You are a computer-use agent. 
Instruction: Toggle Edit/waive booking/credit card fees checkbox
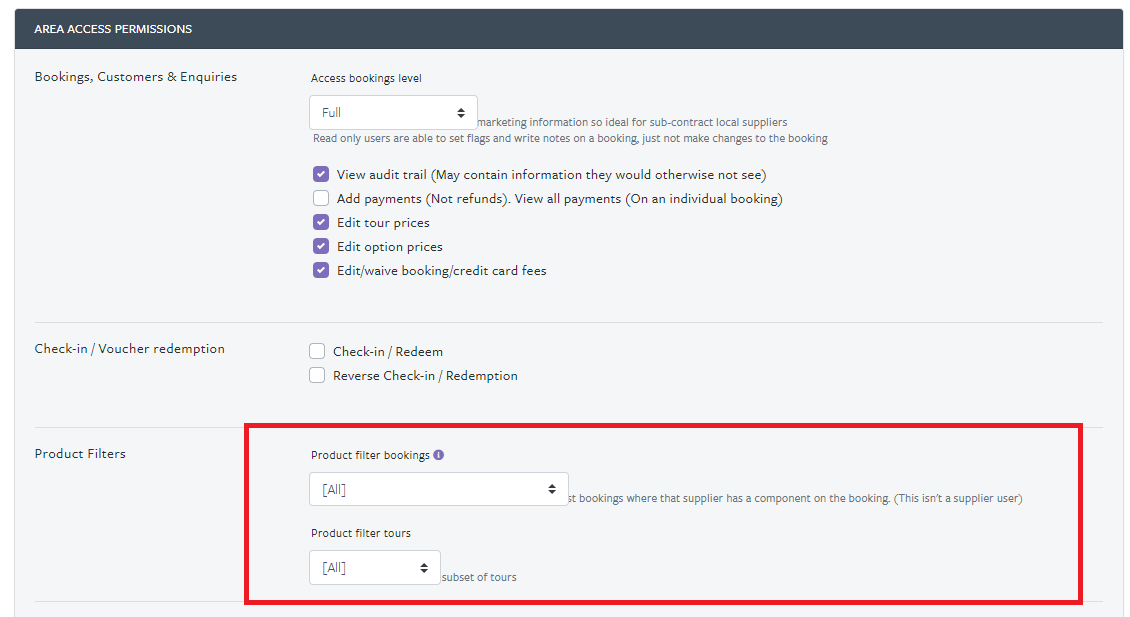click(321, 270)
